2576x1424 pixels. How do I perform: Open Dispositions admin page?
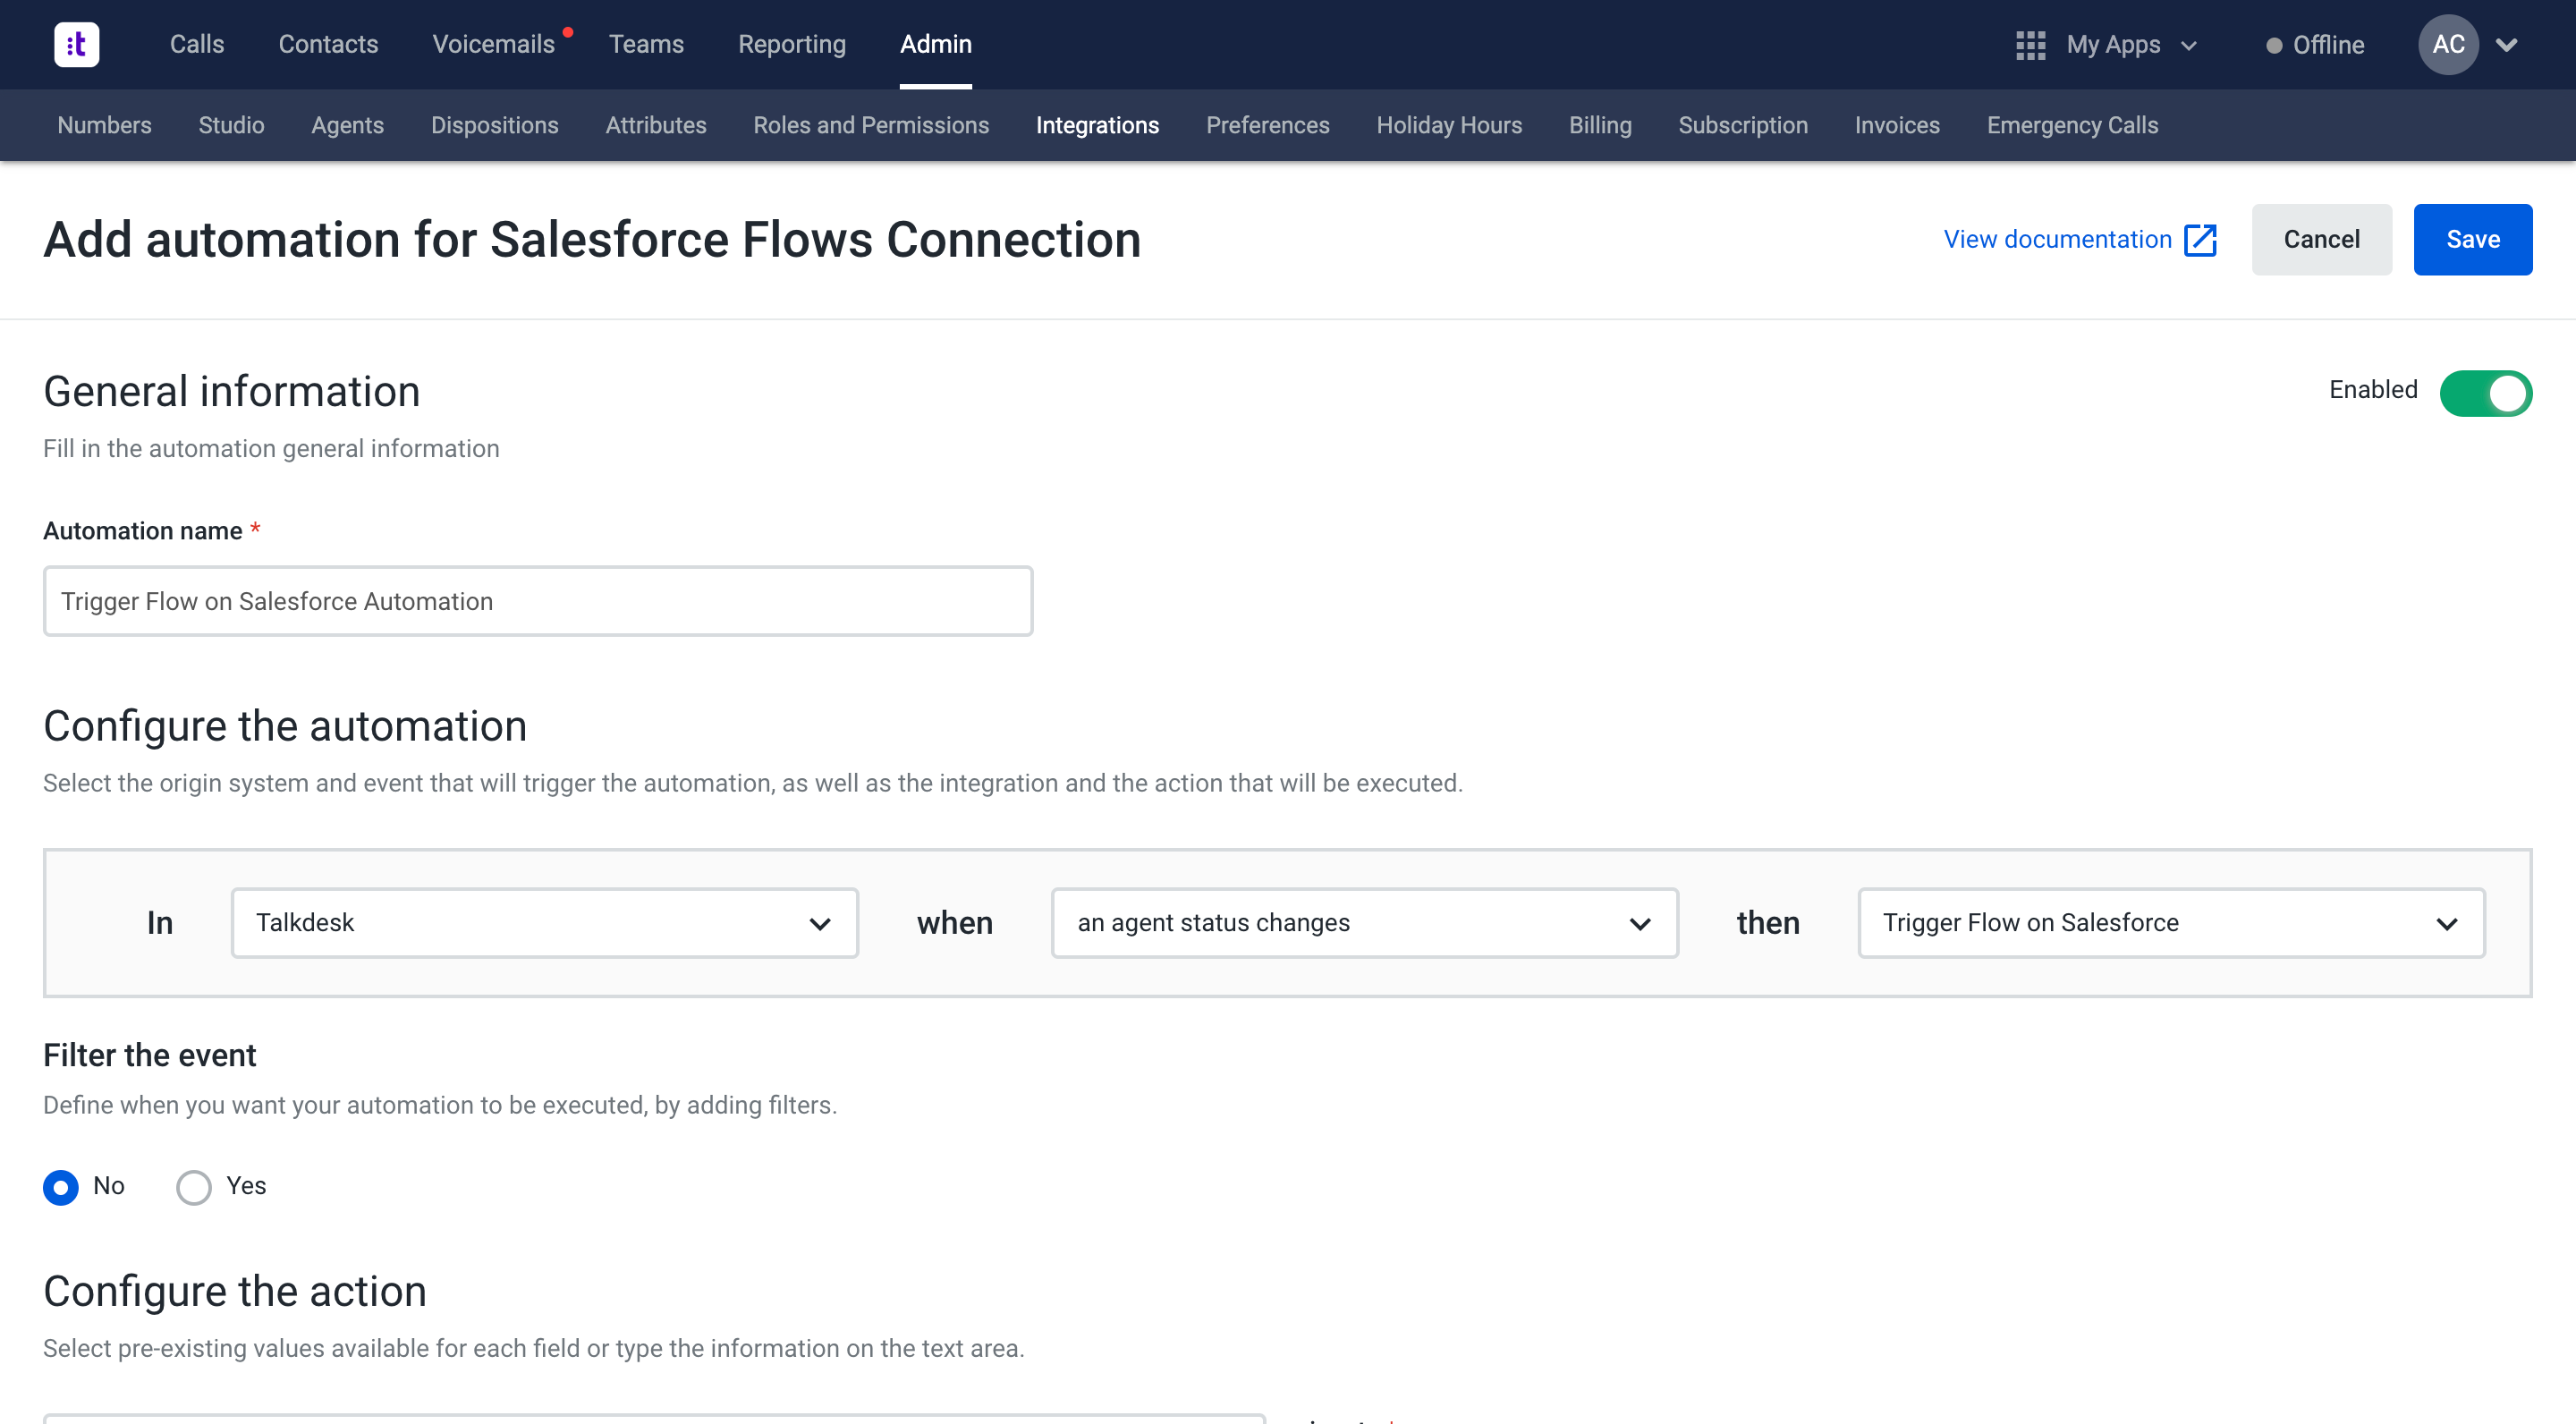(x=494, y=125)
